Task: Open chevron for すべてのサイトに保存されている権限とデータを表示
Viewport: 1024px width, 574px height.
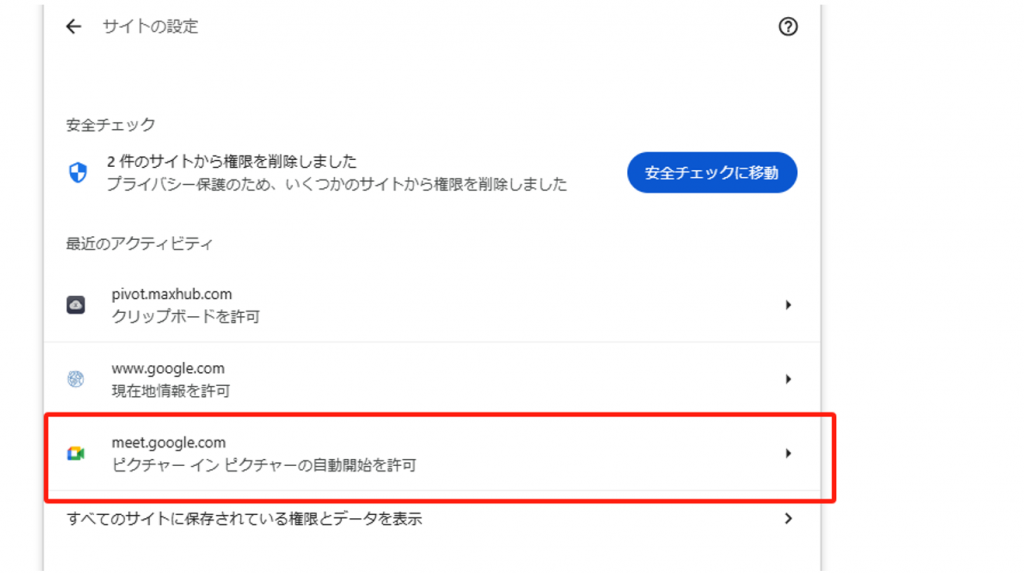Action: 788,518
